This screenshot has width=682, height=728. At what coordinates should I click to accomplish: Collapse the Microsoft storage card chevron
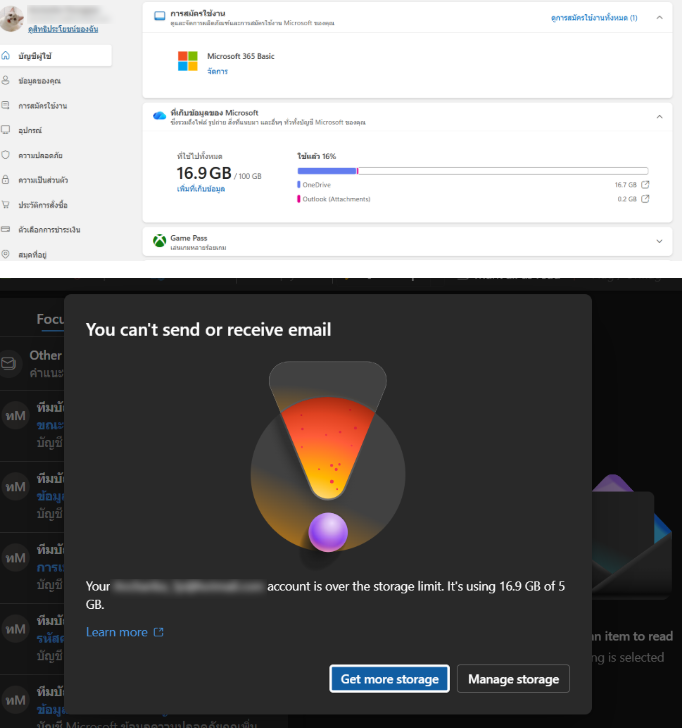click(x=659, y=117)
